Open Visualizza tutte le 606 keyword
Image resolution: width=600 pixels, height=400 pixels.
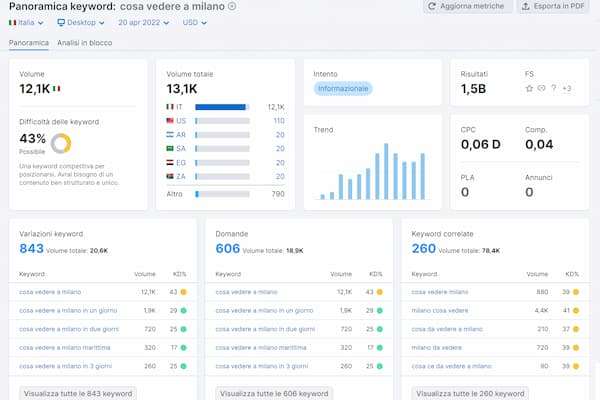coord(274,393)
